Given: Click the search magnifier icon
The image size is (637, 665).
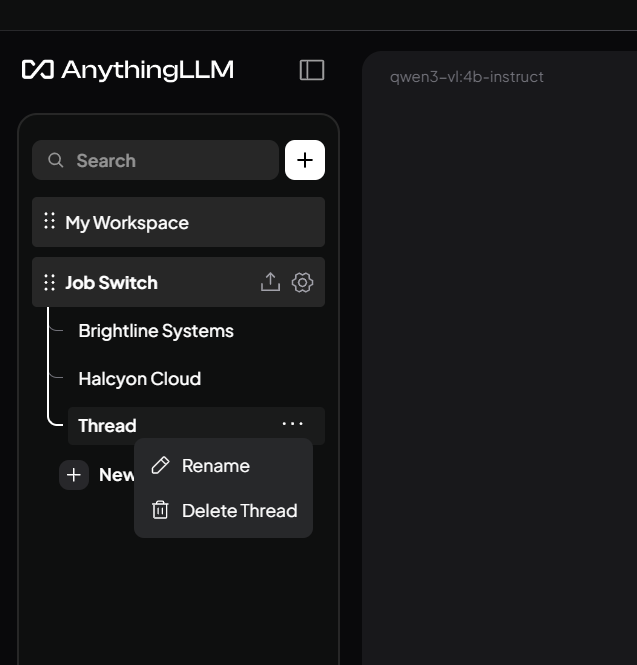Looking at the screenshot, I should [56, 160].
